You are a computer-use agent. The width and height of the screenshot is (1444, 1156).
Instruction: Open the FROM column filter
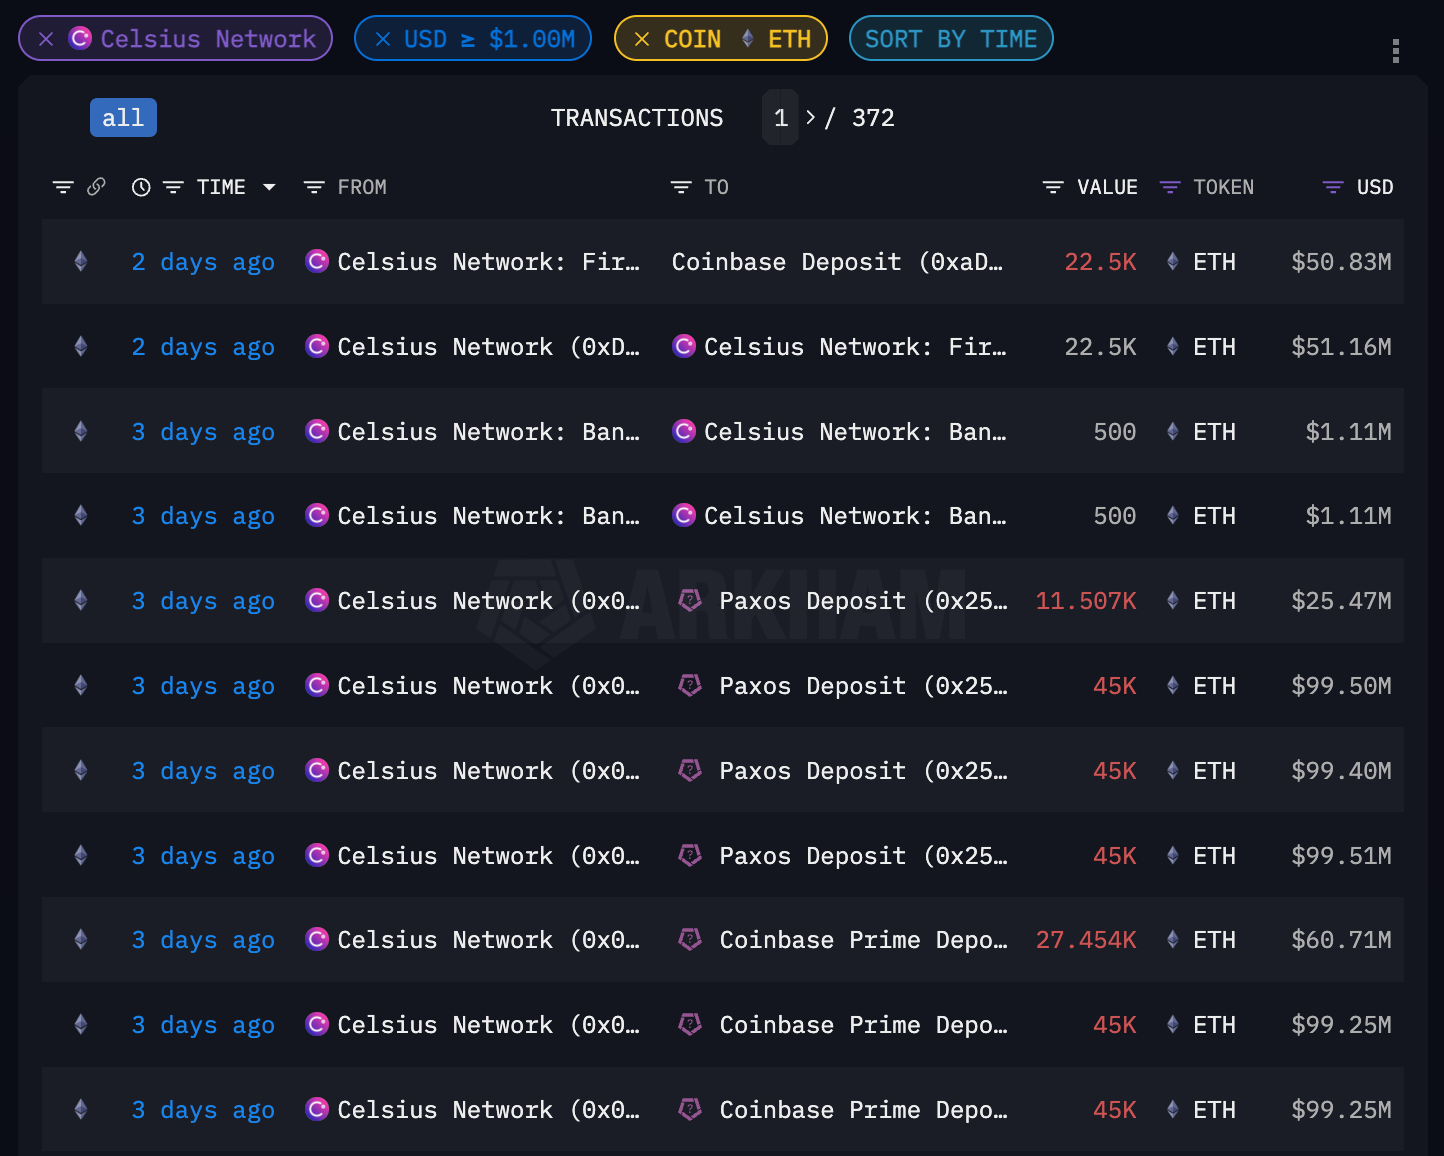(x=314, y=187)
